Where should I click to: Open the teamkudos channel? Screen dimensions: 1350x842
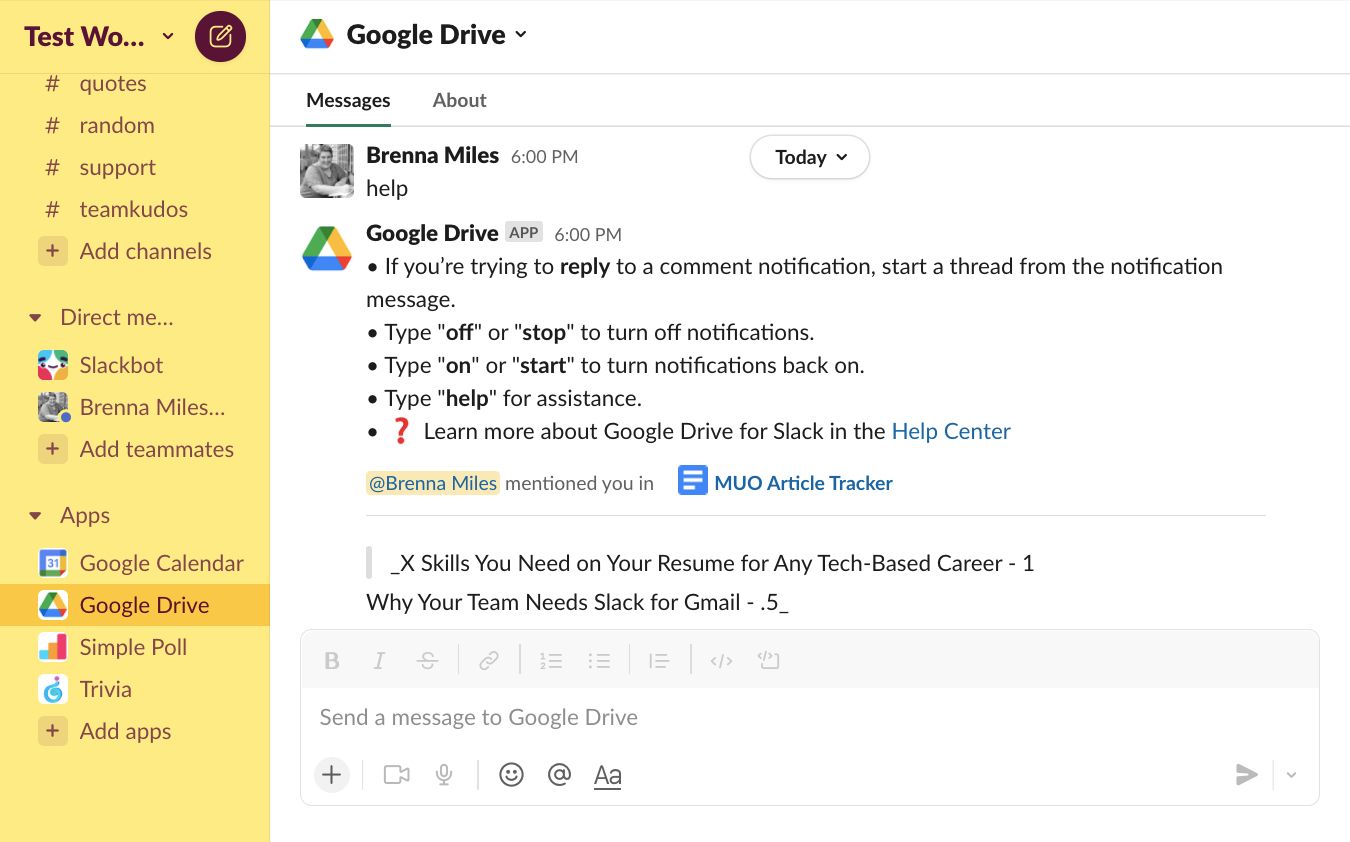pos(135,210)
